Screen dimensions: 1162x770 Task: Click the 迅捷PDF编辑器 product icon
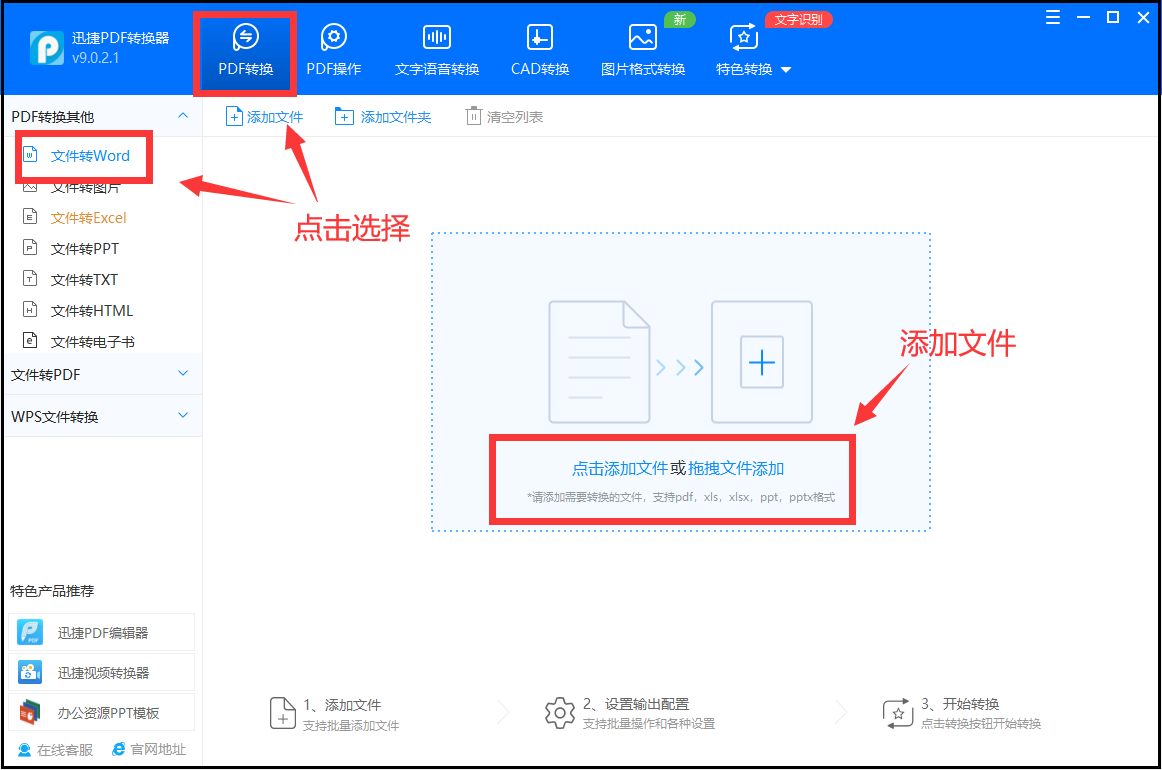(30, 632)
